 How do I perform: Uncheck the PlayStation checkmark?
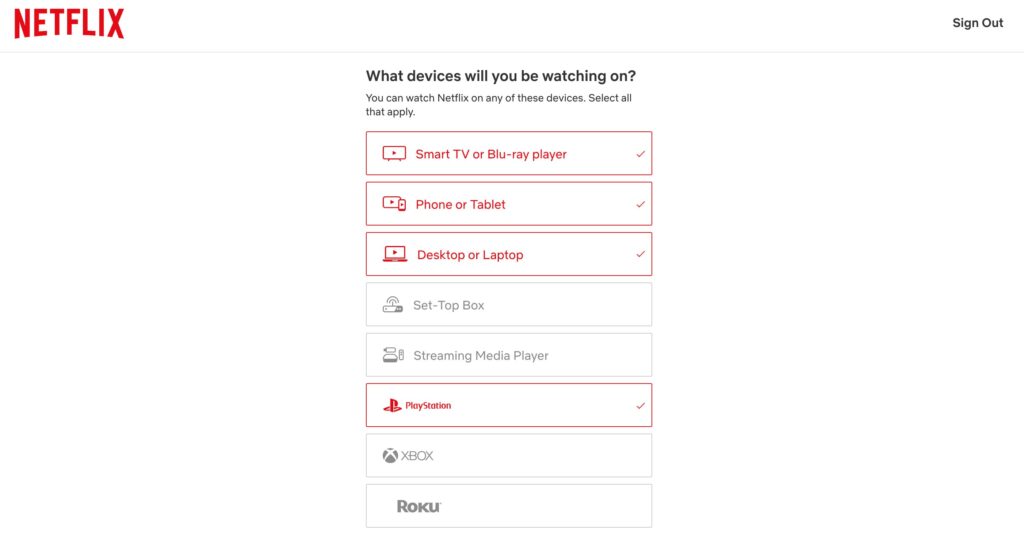640,406
